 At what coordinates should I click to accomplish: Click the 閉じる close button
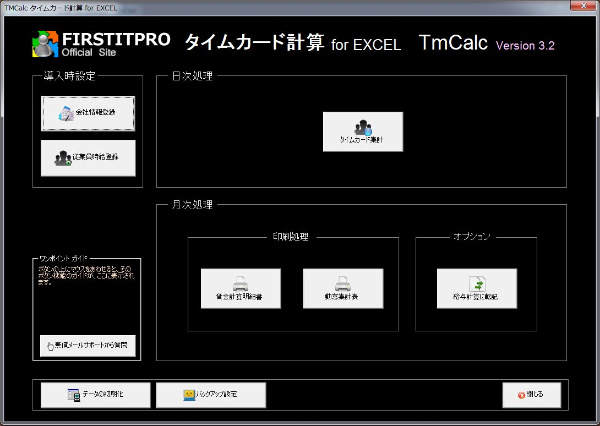point(532,395)
